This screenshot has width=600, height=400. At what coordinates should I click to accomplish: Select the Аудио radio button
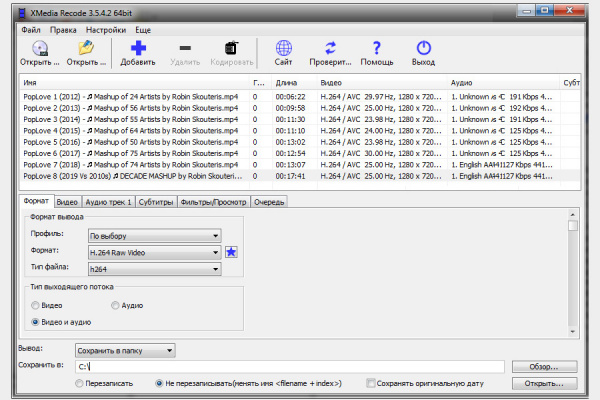click(115, 305)
